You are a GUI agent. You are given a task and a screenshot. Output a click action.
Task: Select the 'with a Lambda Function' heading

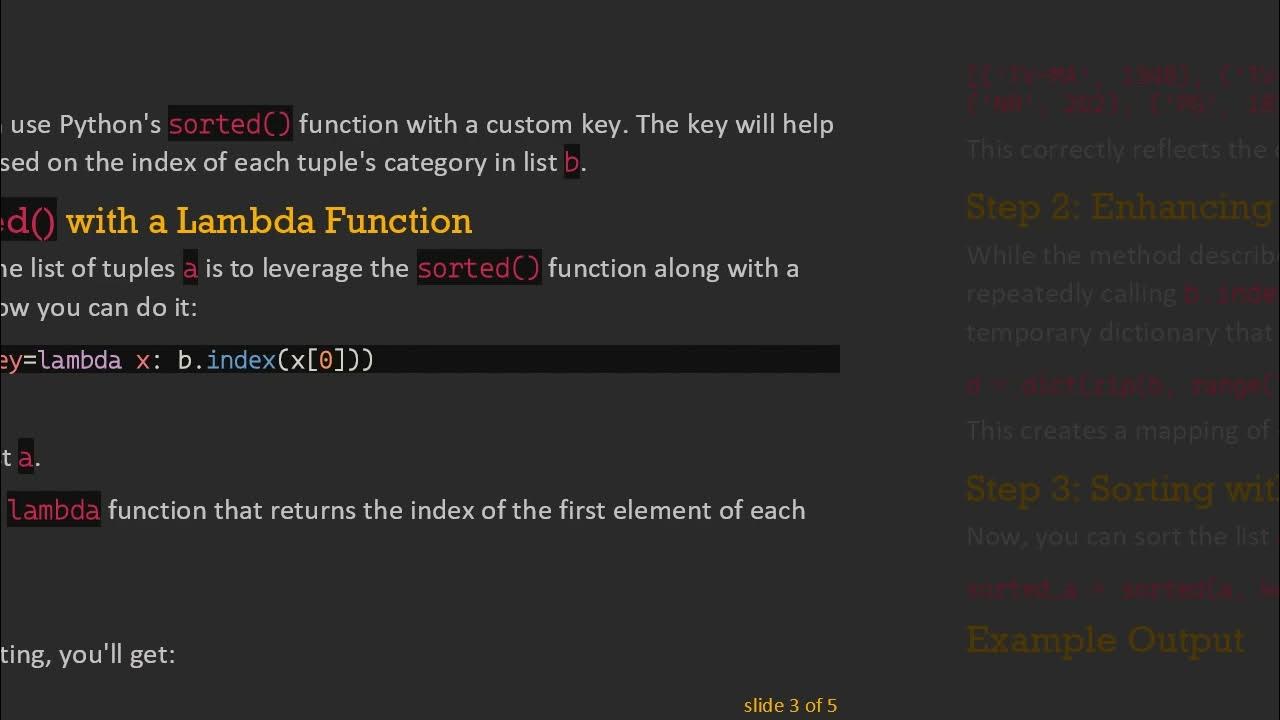(269, 221)
